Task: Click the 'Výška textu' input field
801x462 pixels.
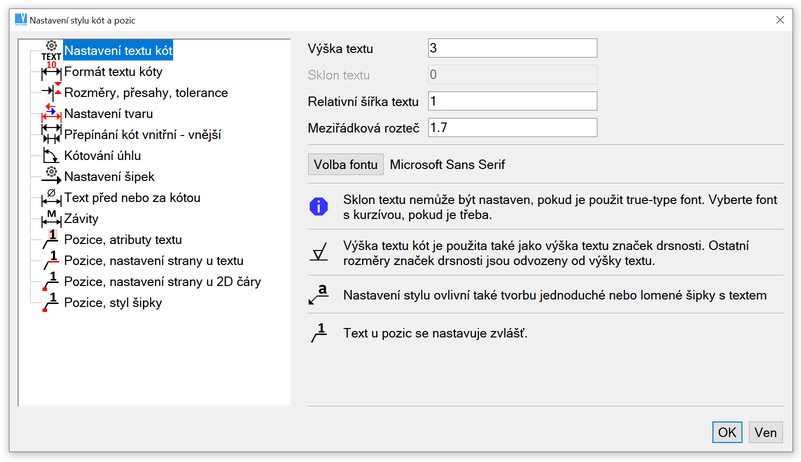Action: point(511,48)
